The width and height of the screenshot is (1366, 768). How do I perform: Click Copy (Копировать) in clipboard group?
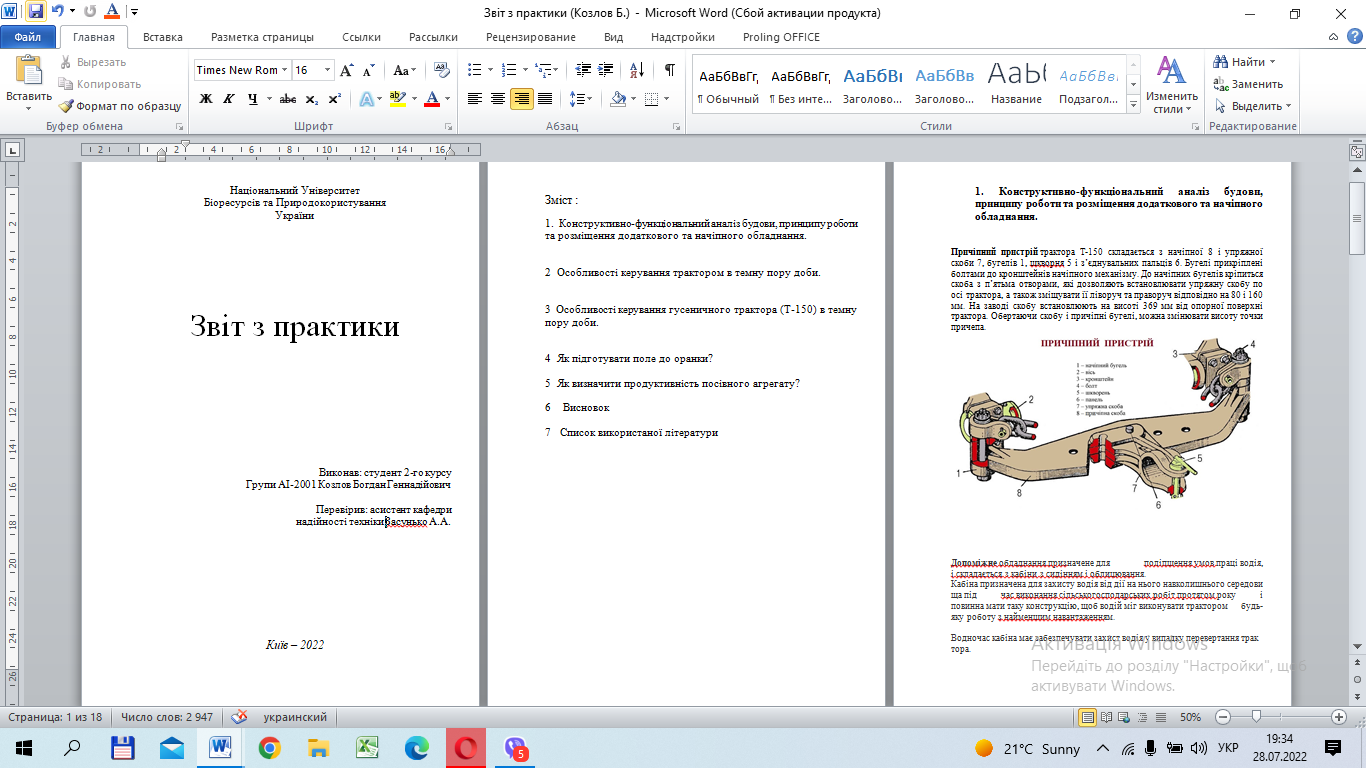[x=99, y=84]
